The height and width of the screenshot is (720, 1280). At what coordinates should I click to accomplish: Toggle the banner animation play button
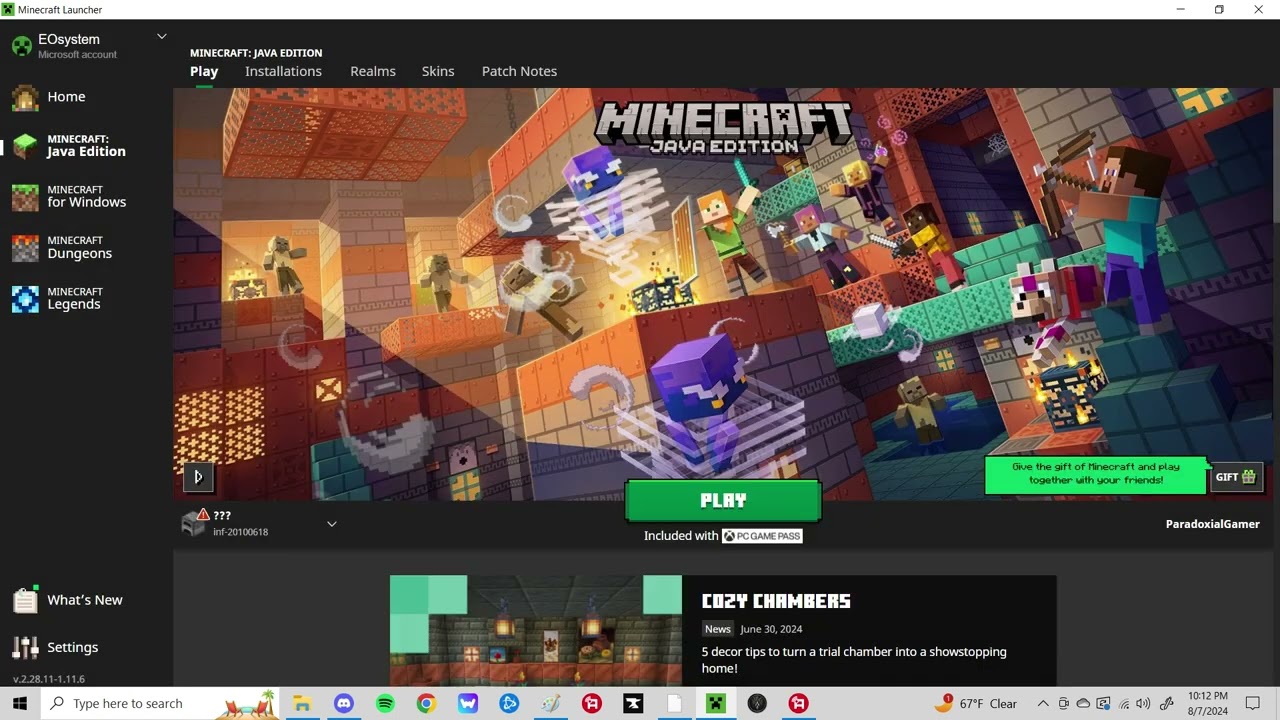pos(198,477)
